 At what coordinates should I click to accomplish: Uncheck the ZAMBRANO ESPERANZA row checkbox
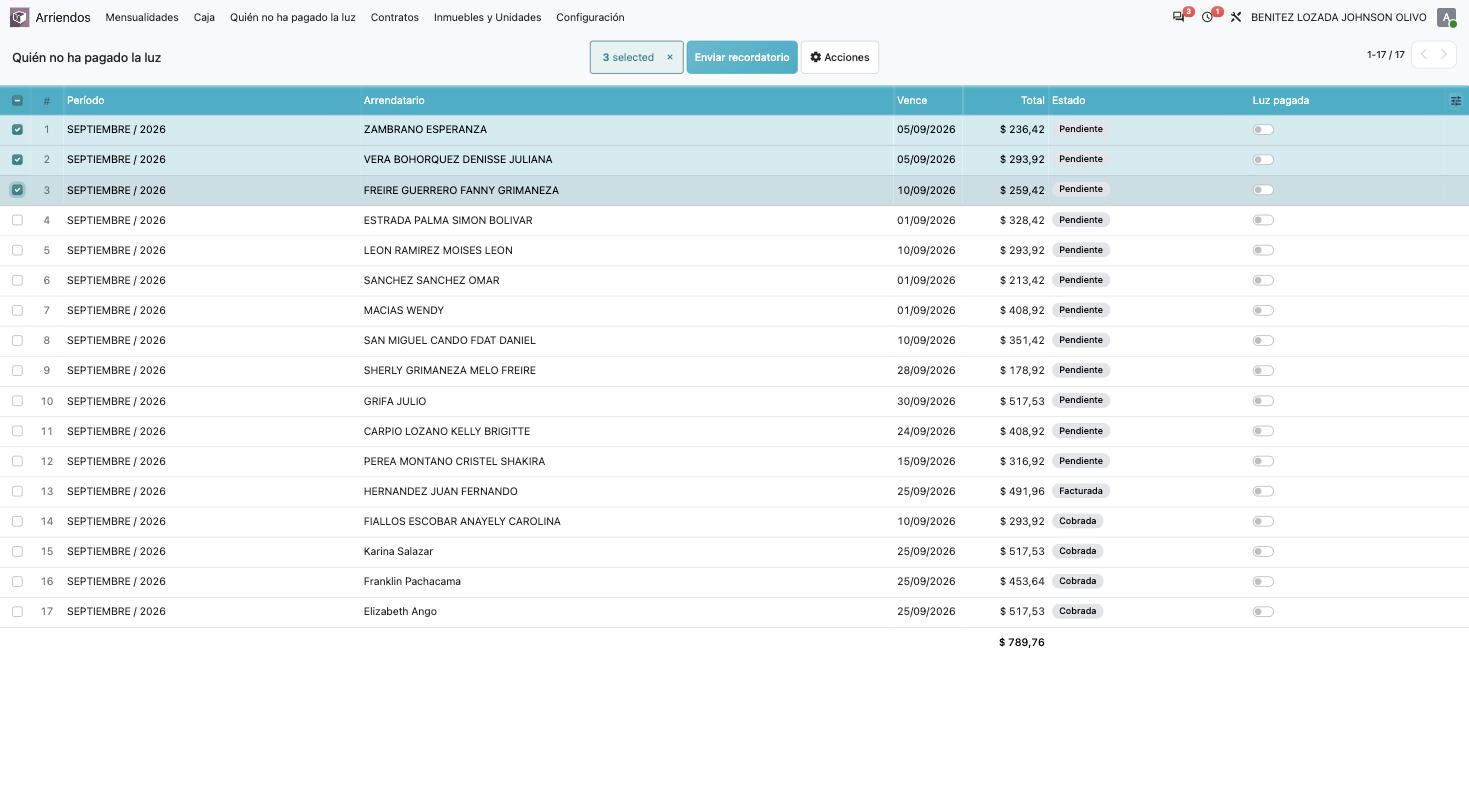[17, 129]
